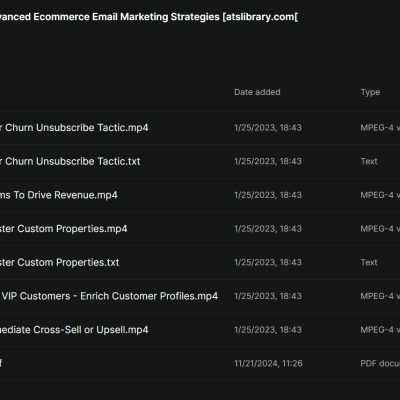The image size is (400, 400).
Task: Click the date cell of Unsubscribe Tactic.mp4 row
Action: point(268,128)
